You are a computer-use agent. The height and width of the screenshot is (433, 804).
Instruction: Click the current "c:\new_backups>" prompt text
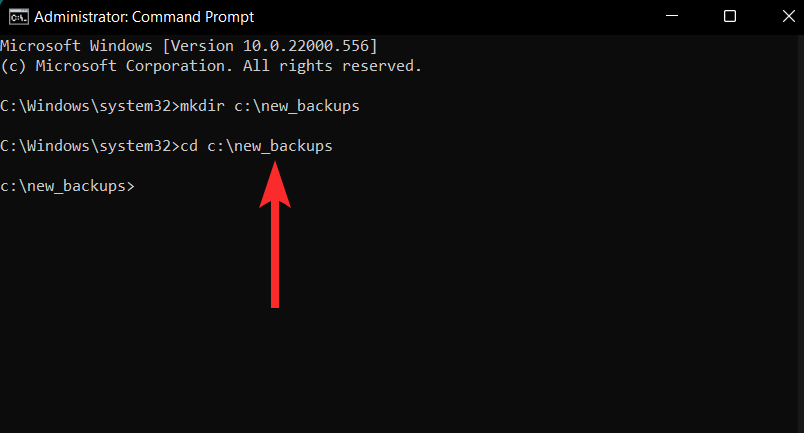click(66, 186)
